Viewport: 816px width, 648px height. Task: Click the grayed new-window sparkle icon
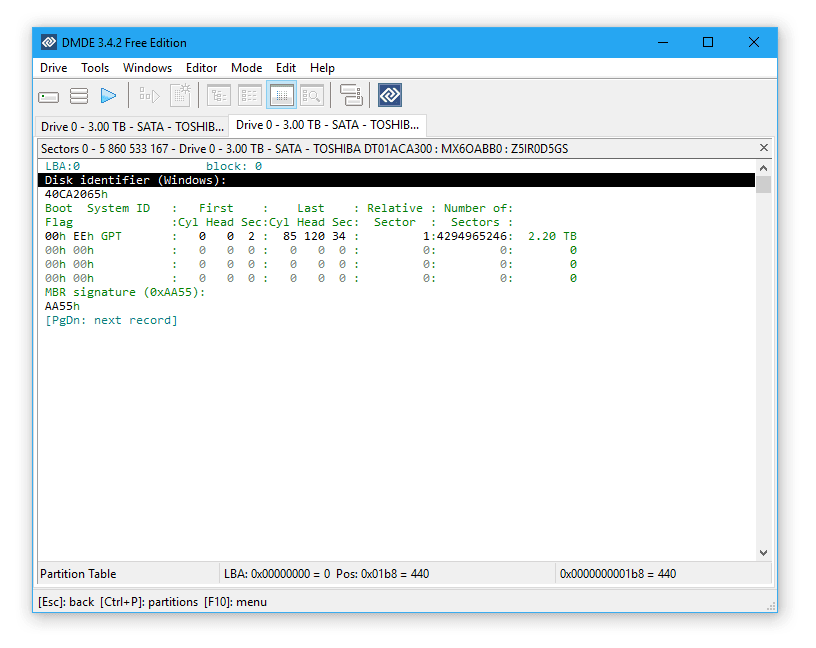point(181,95)
